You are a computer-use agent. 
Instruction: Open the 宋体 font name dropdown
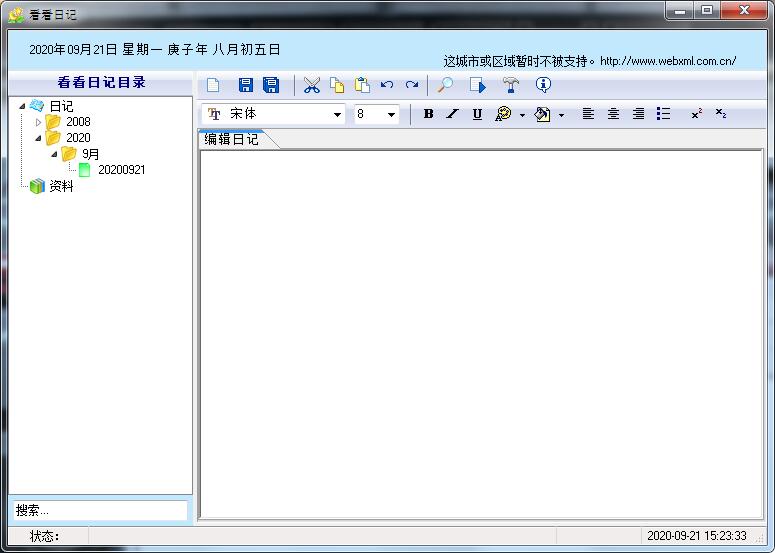337,115
